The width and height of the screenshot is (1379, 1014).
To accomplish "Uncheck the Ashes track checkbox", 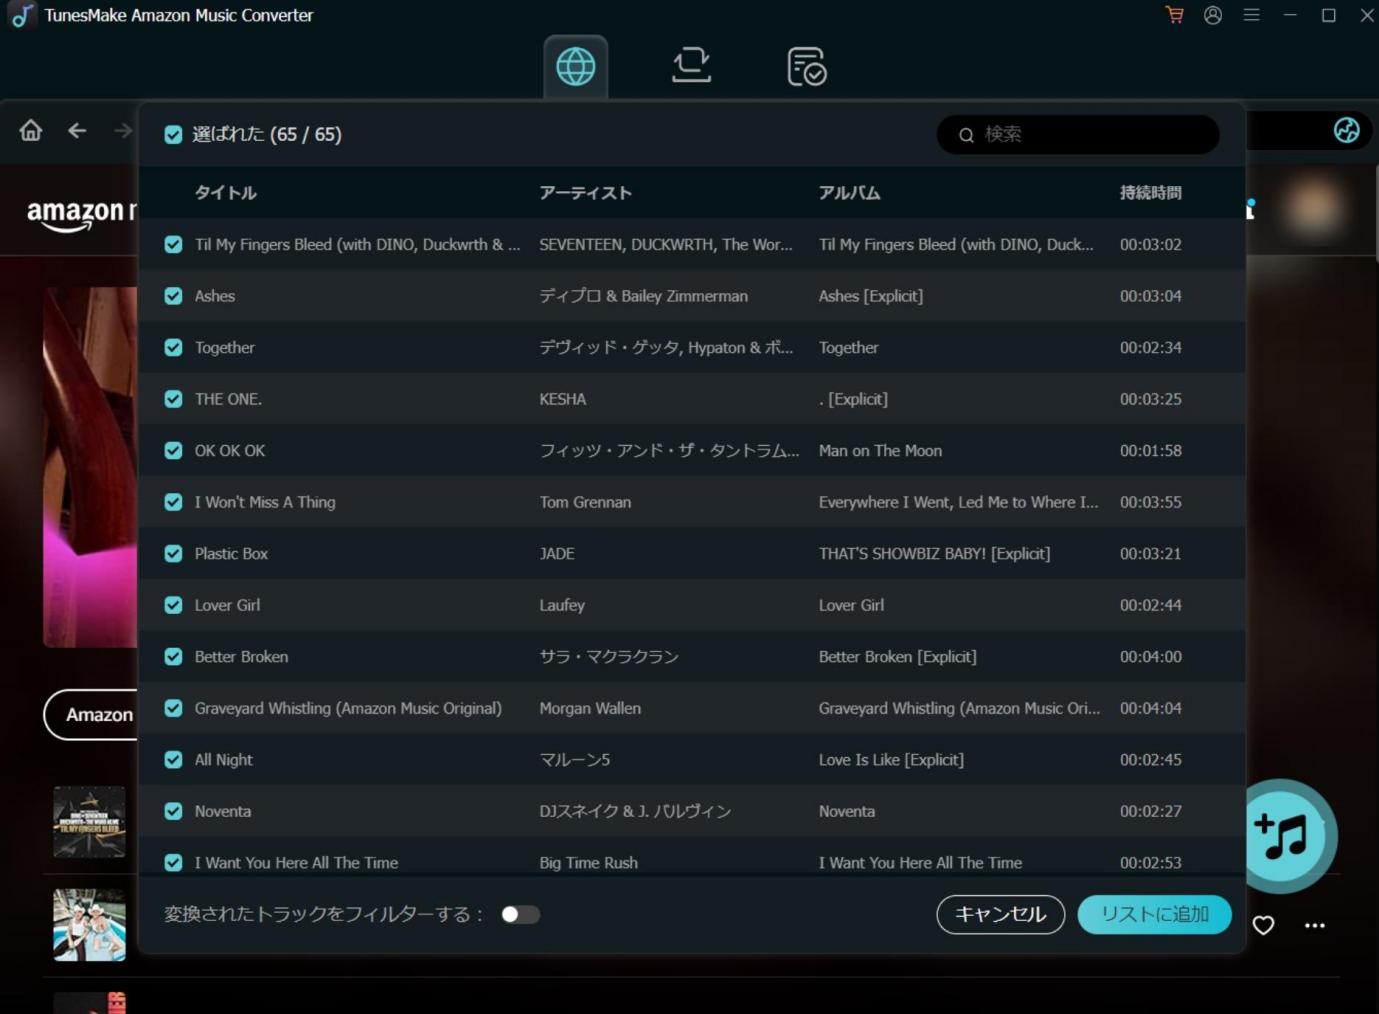I will tap(173, 296).
